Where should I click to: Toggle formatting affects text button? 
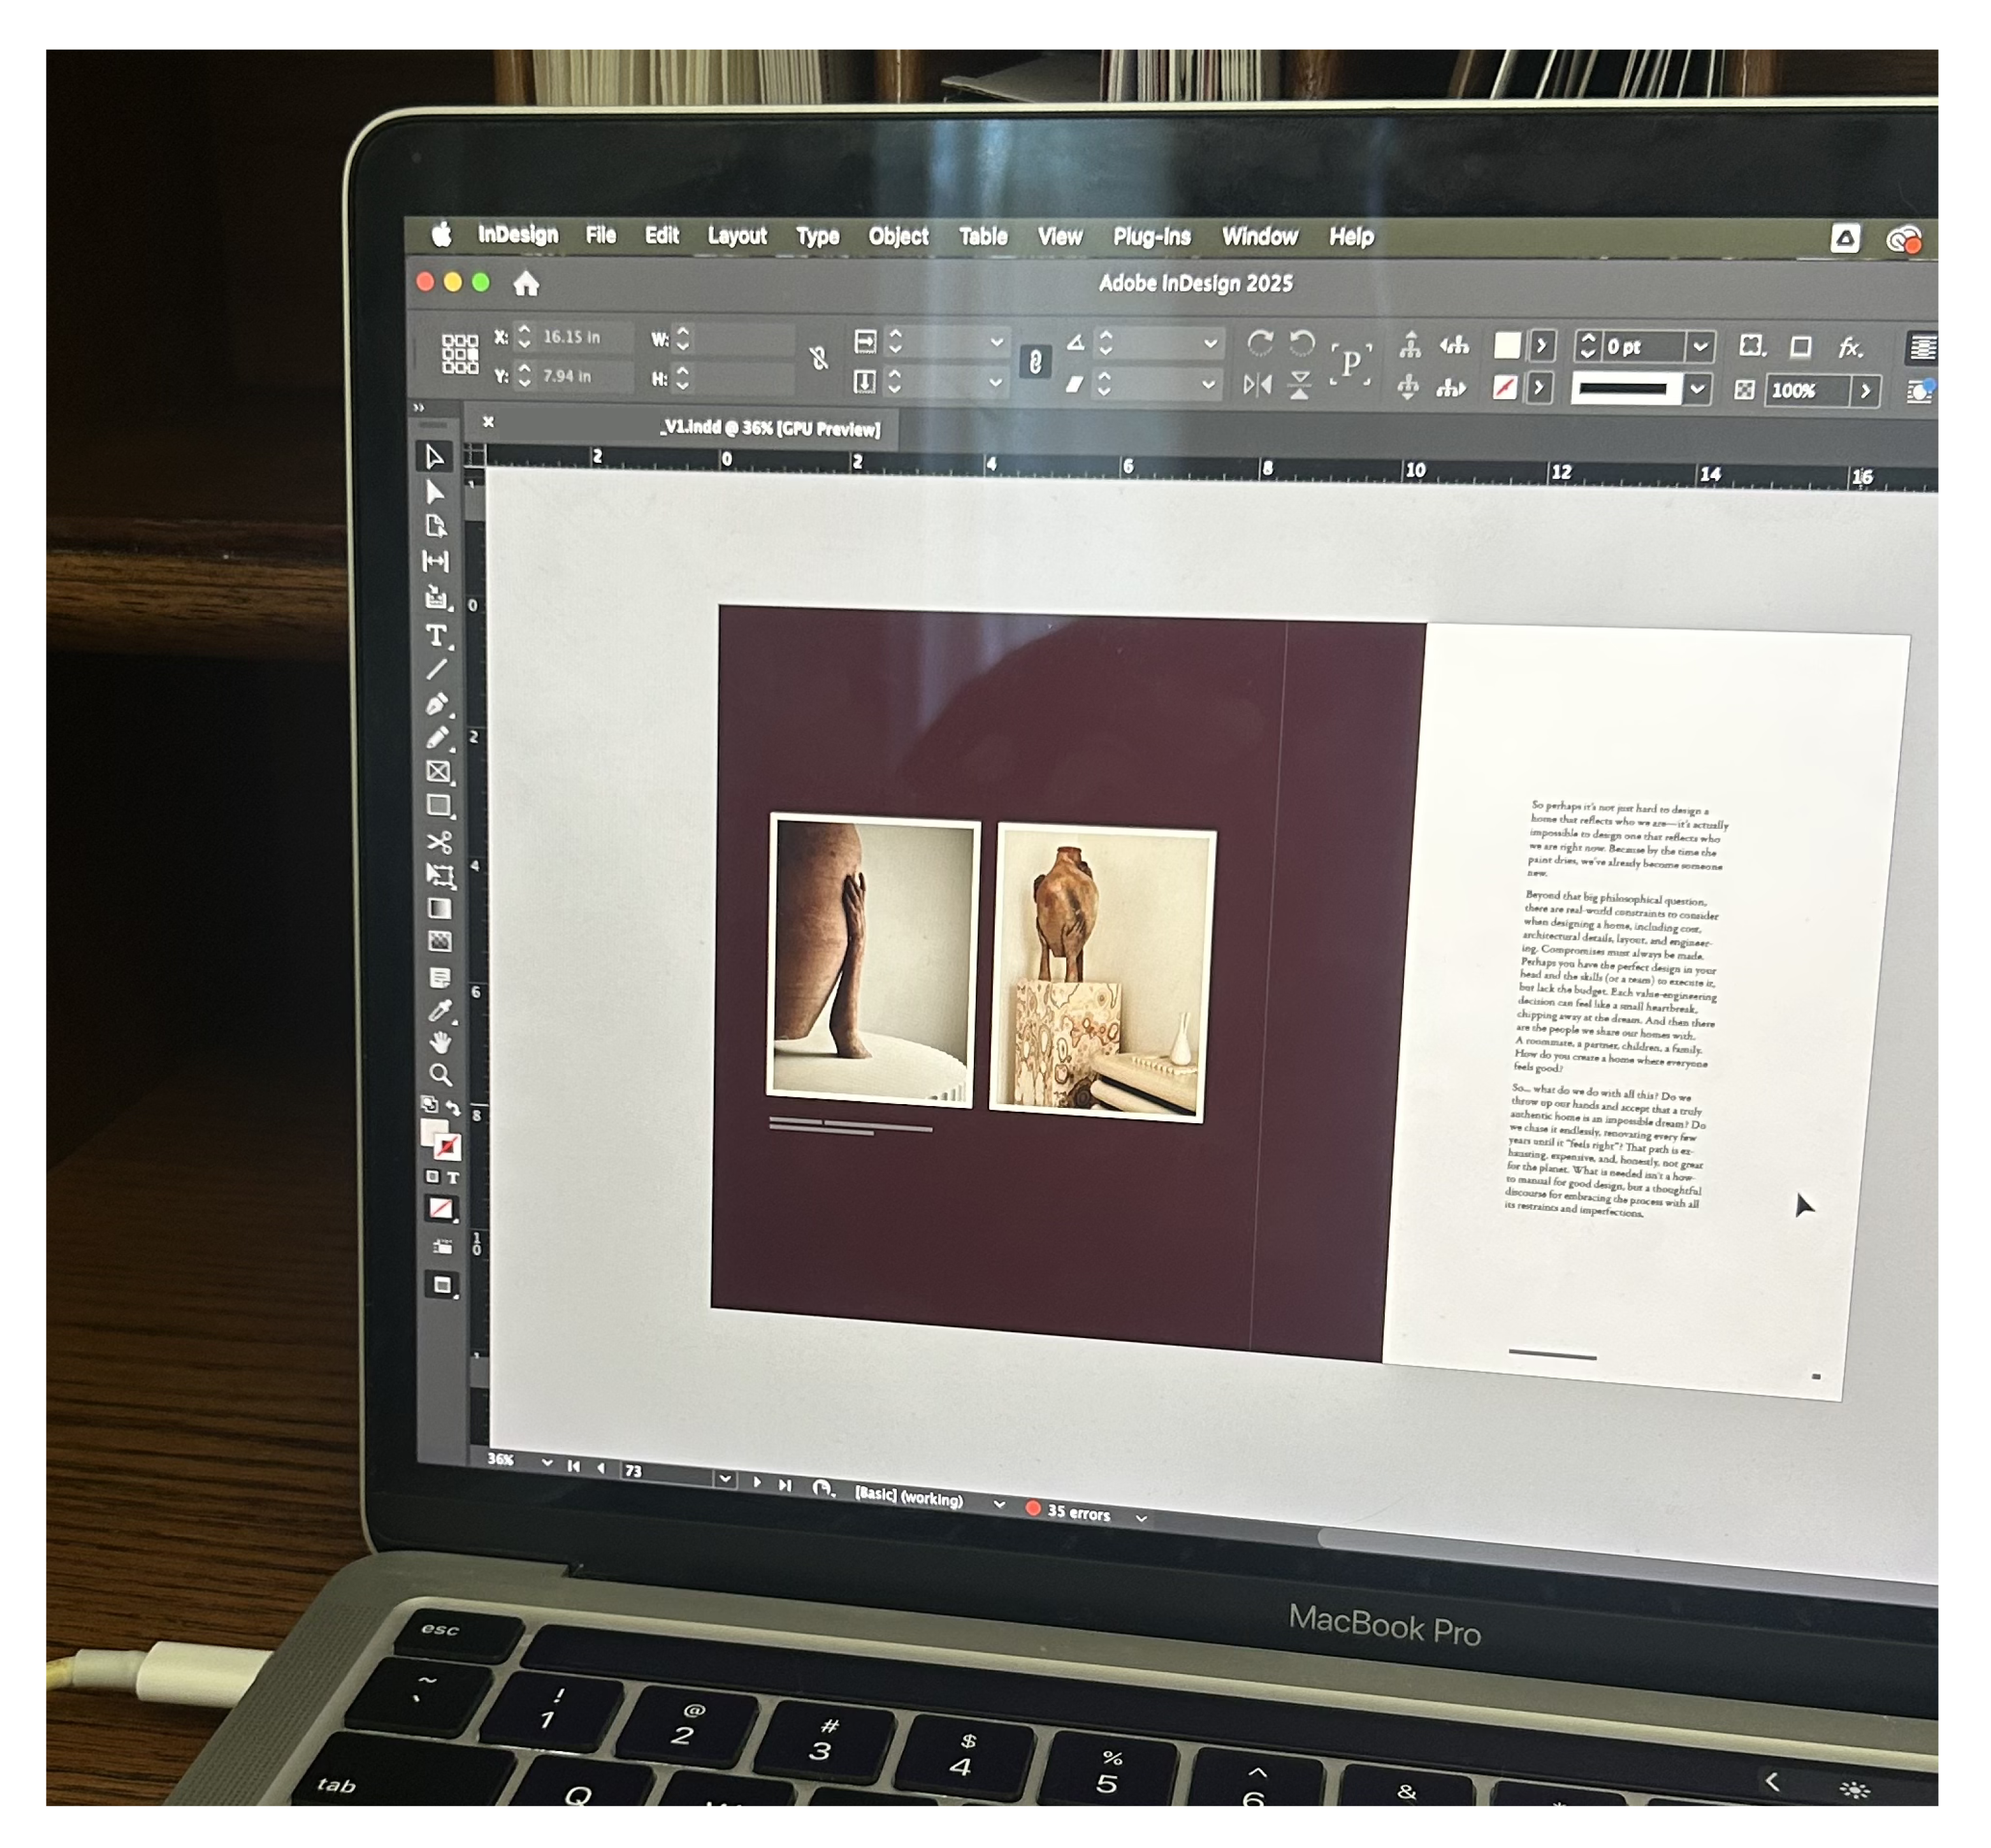(x=453, y=1178)
